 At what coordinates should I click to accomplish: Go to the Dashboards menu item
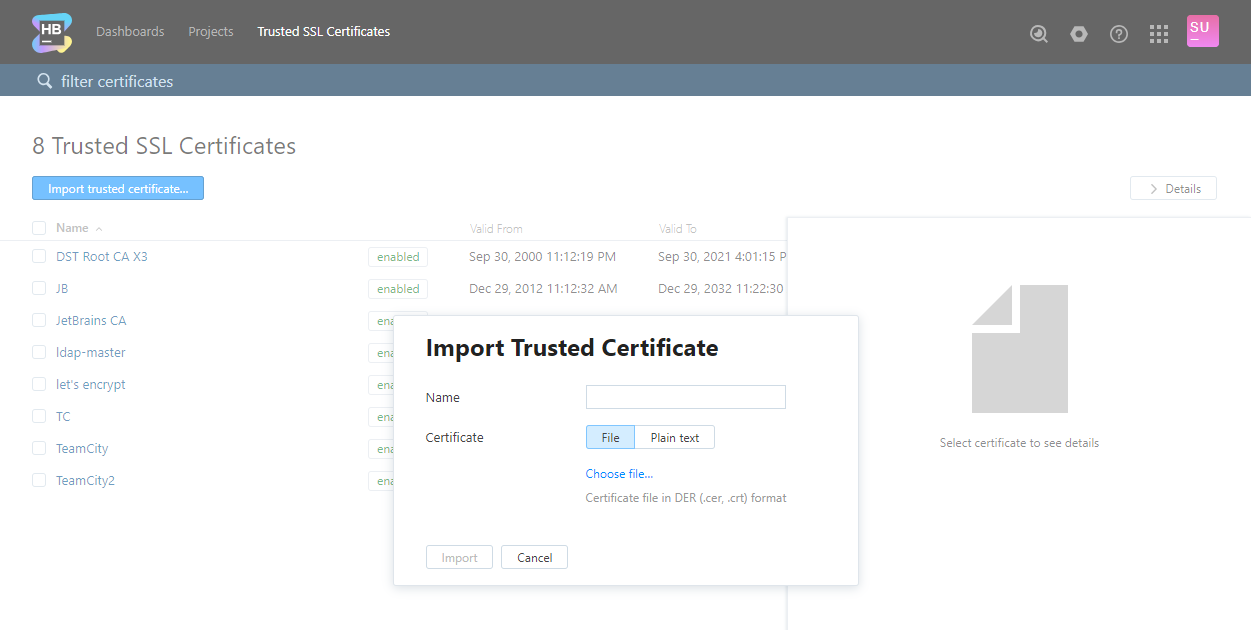click(130, 32)
